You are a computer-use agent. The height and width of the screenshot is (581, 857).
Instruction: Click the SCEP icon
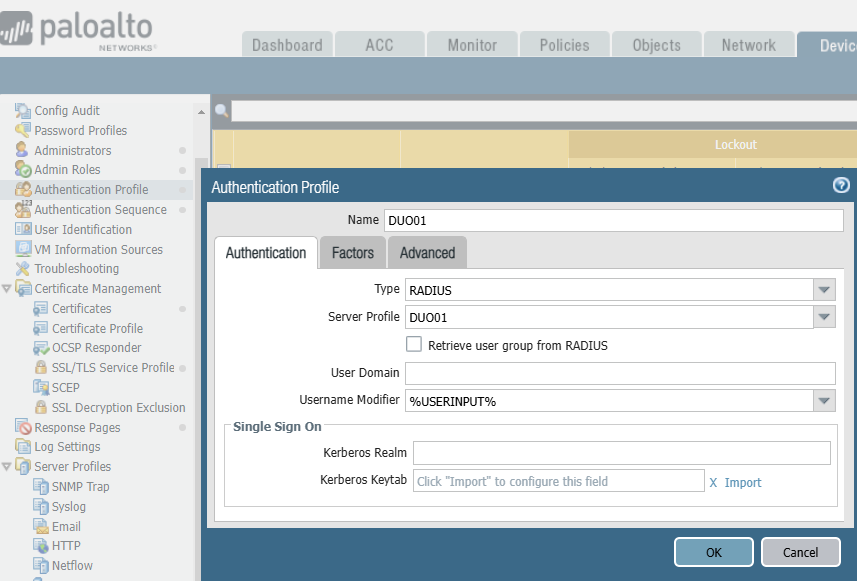point(40,388)
